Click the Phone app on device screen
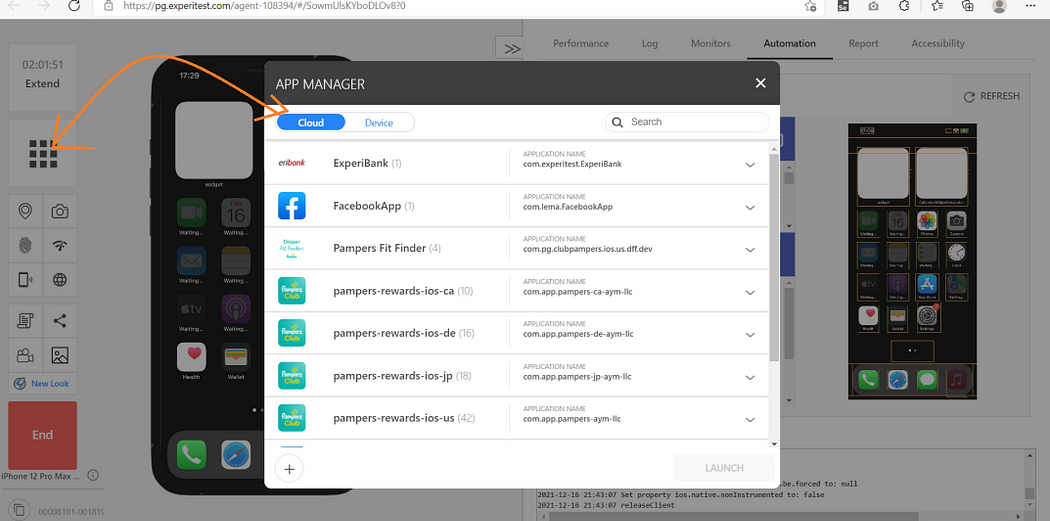Image resolution: width=1050 pixels, height=521 pixels. click(x=191, y=455)
